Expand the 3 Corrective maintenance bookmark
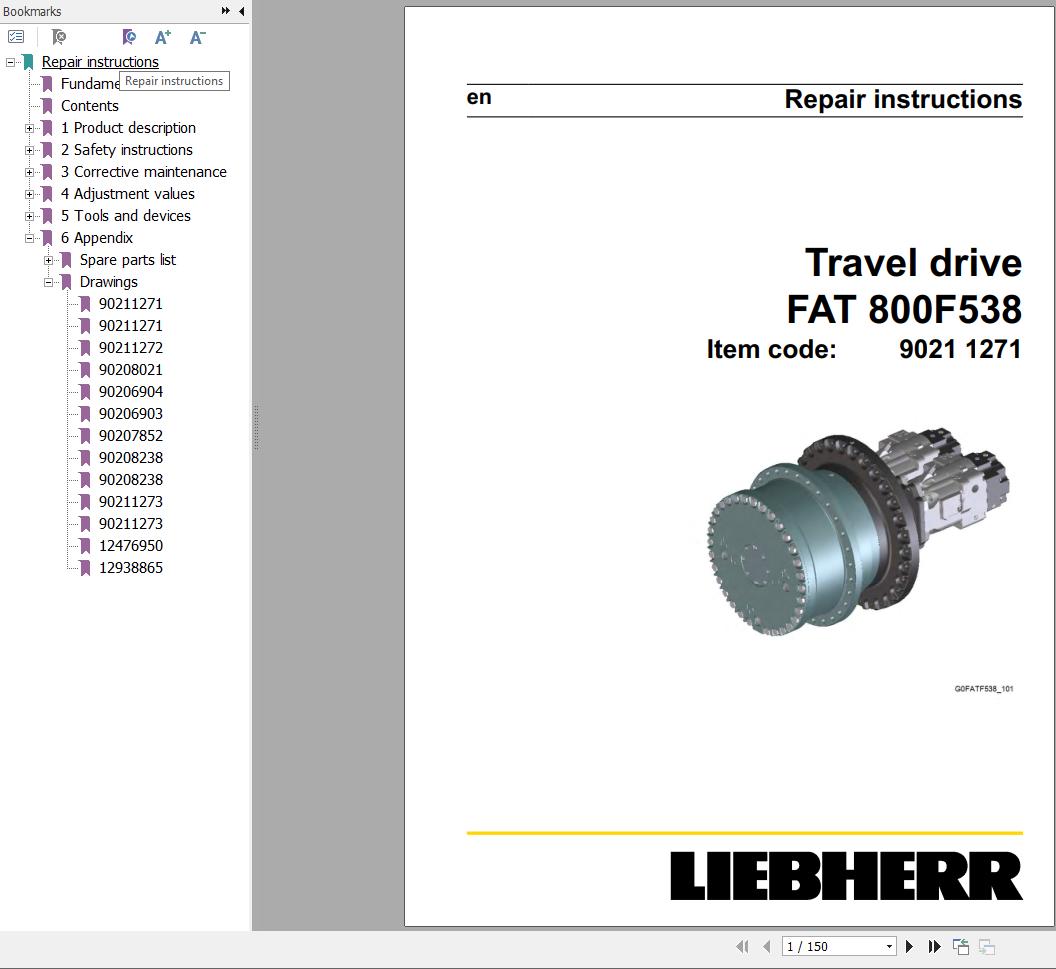 pos(29,172)
